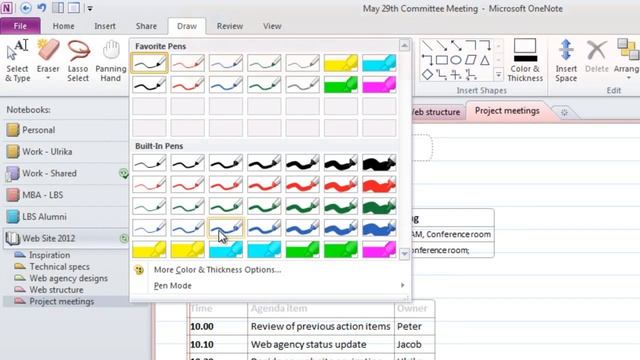The image size is (640, 360).
Task: Pick the parallelogram shape
Action: pos(471,60)
